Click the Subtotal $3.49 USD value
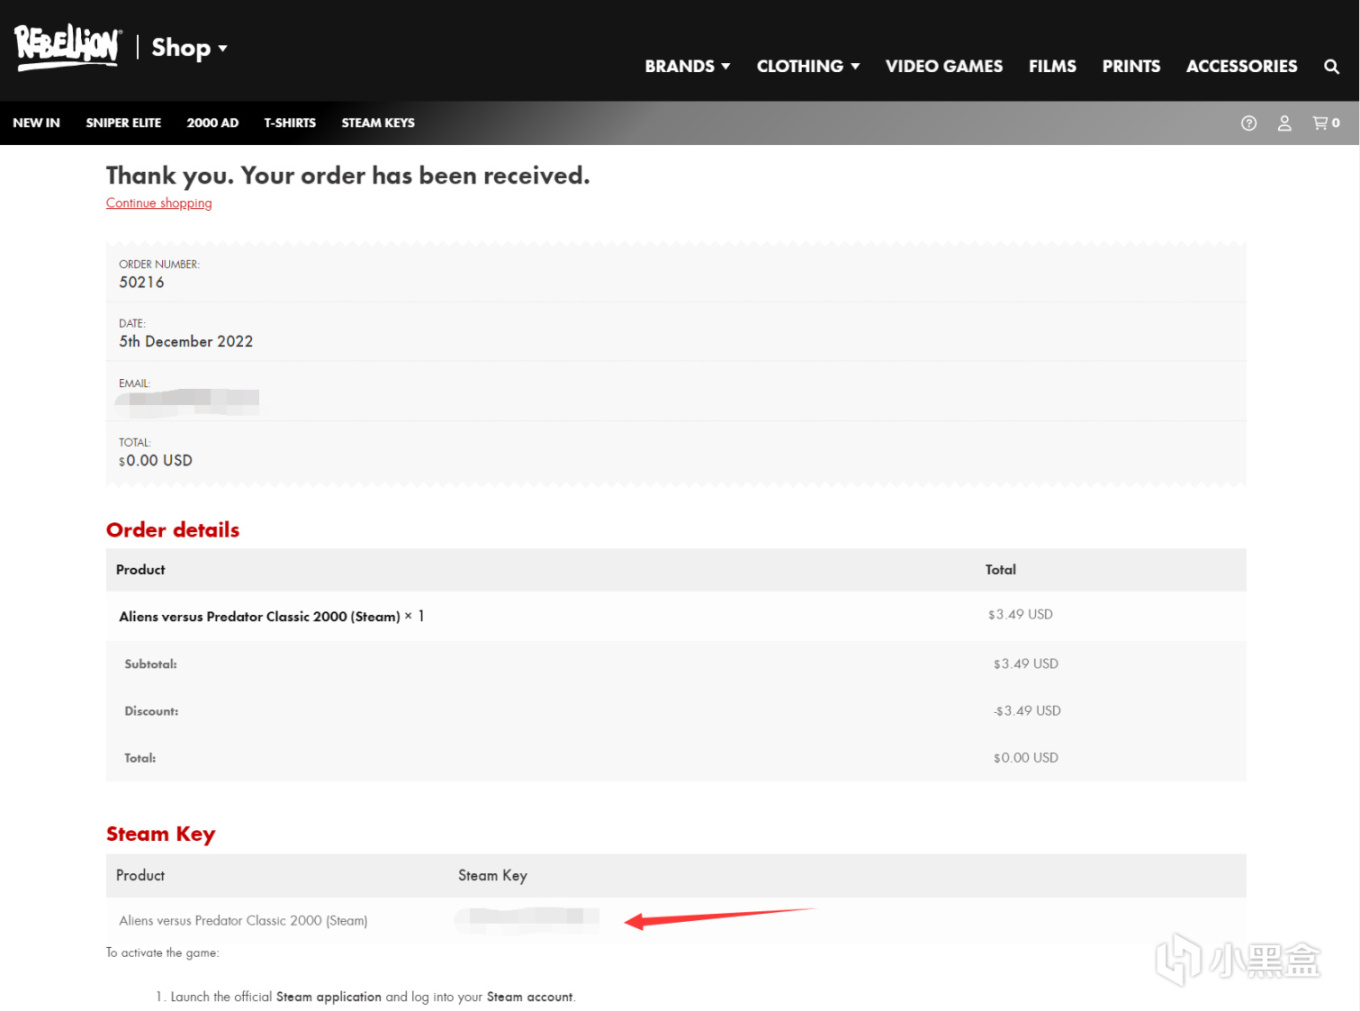This screenshot has height=1011, width=1360. pos(1025,664)
